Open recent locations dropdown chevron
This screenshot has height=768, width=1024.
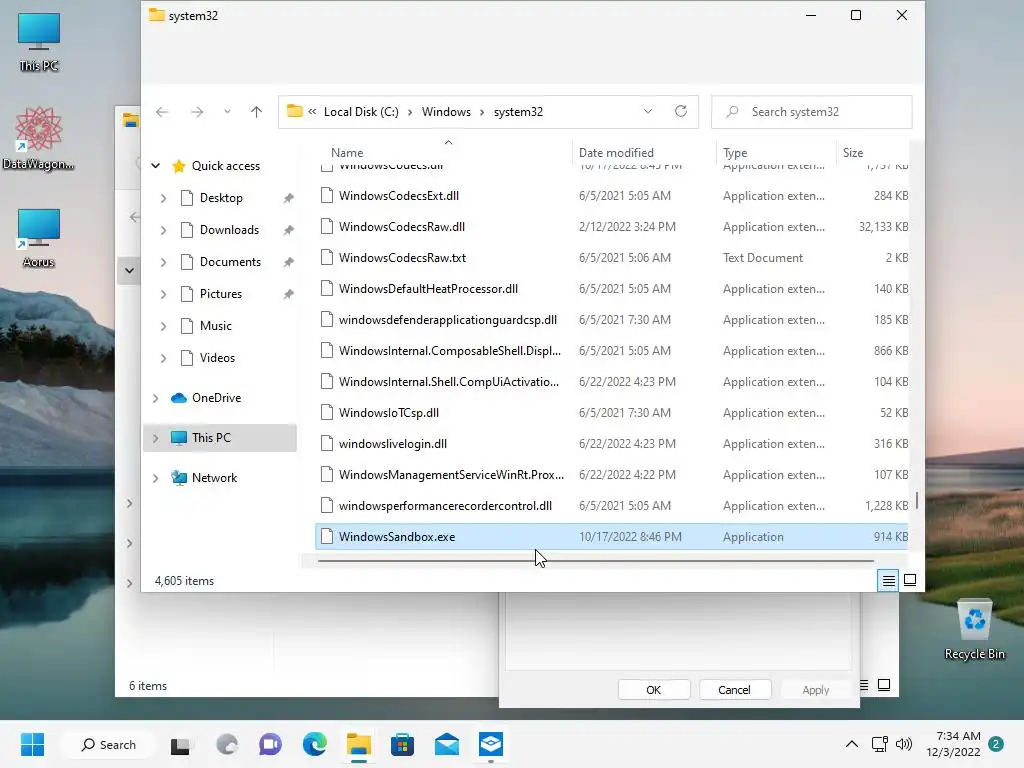(x=227, y=112)
